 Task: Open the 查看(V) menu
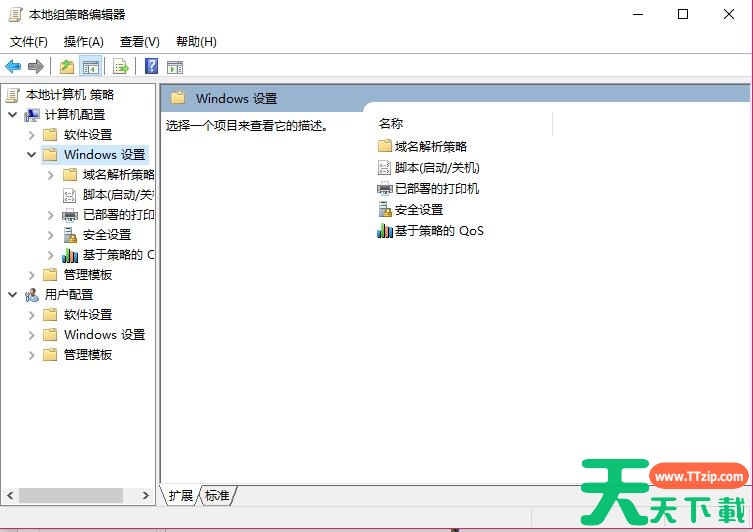[139, 42]
